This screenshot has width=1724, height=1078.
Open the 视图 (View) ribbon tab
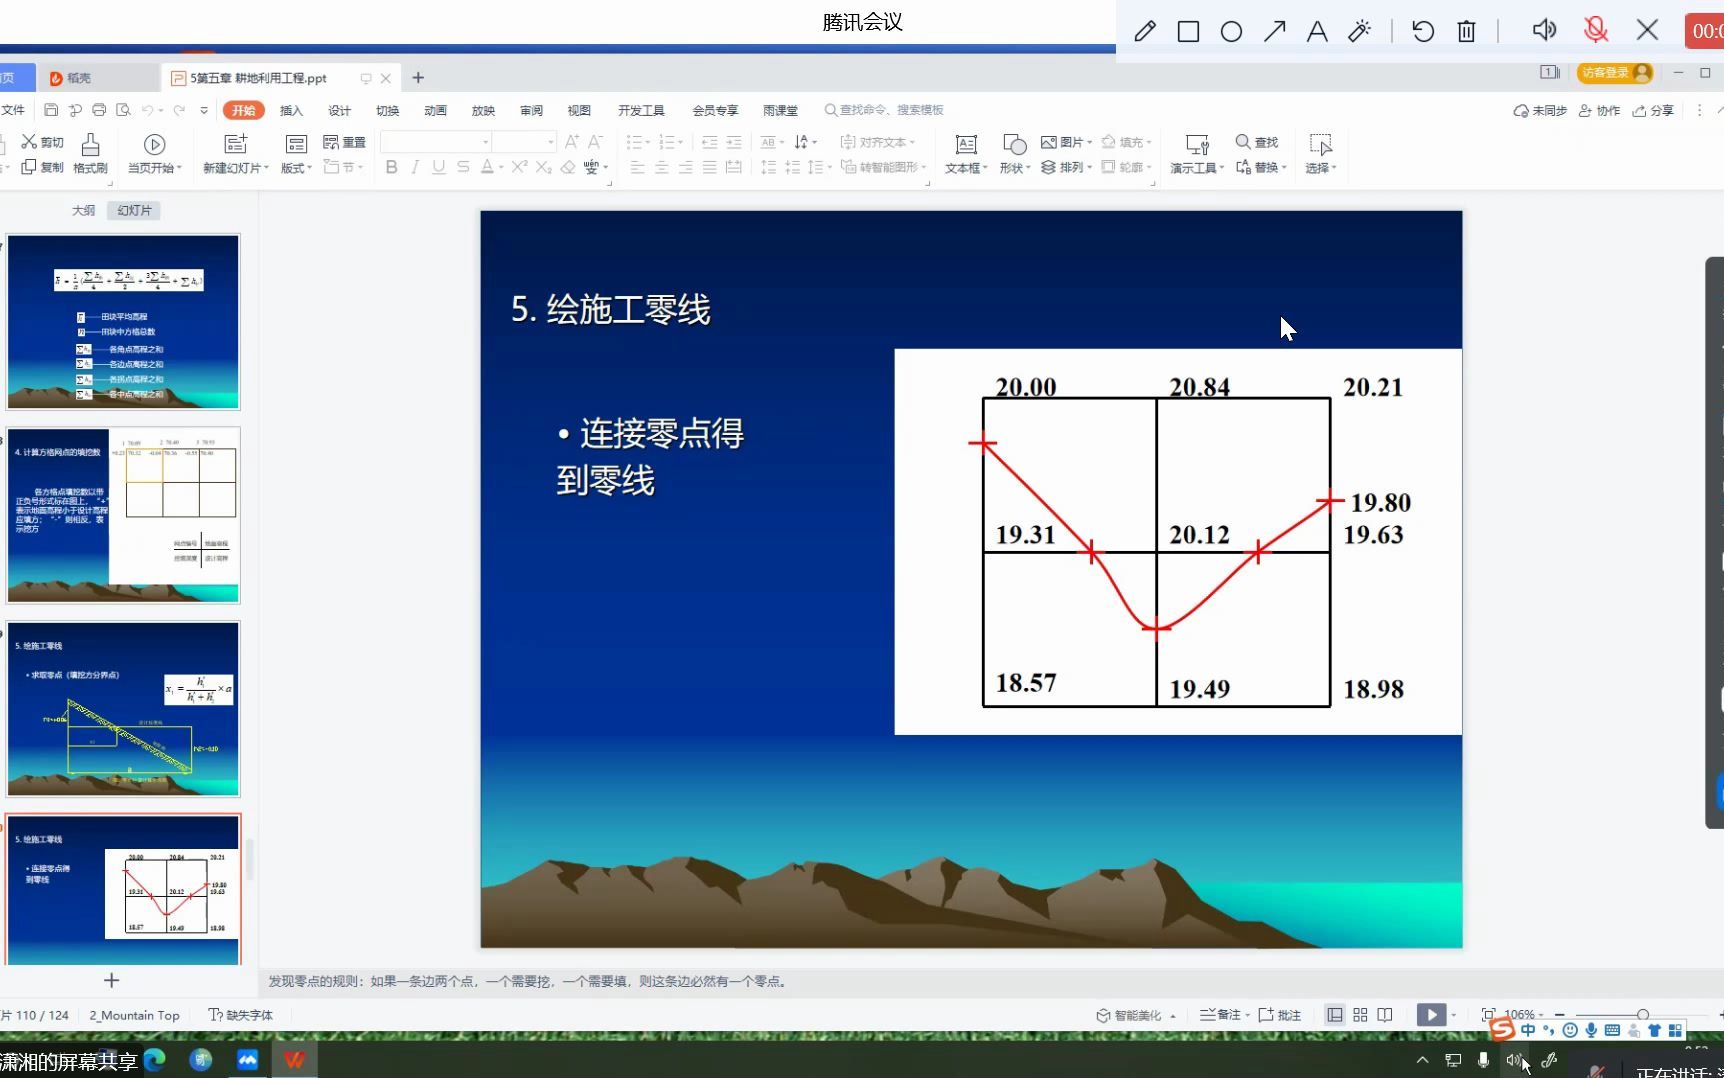(579, 110)
